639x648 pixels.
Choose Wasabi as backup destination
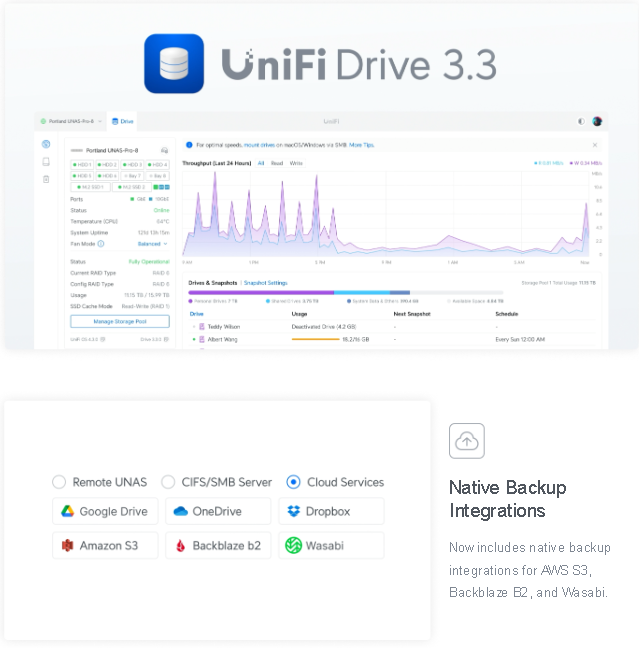(331, 546)
